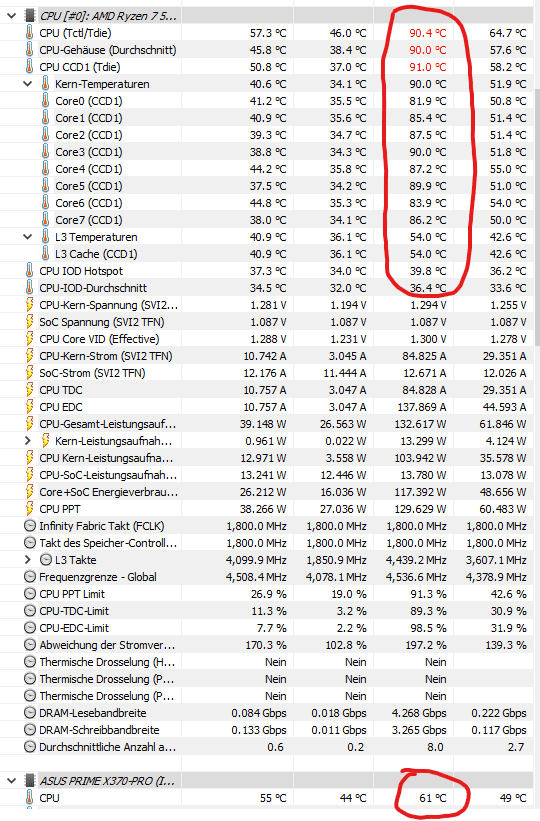Click the circle icon of CPU PPT Limit
Screen dimensions: 540x821
pos(30,594)
